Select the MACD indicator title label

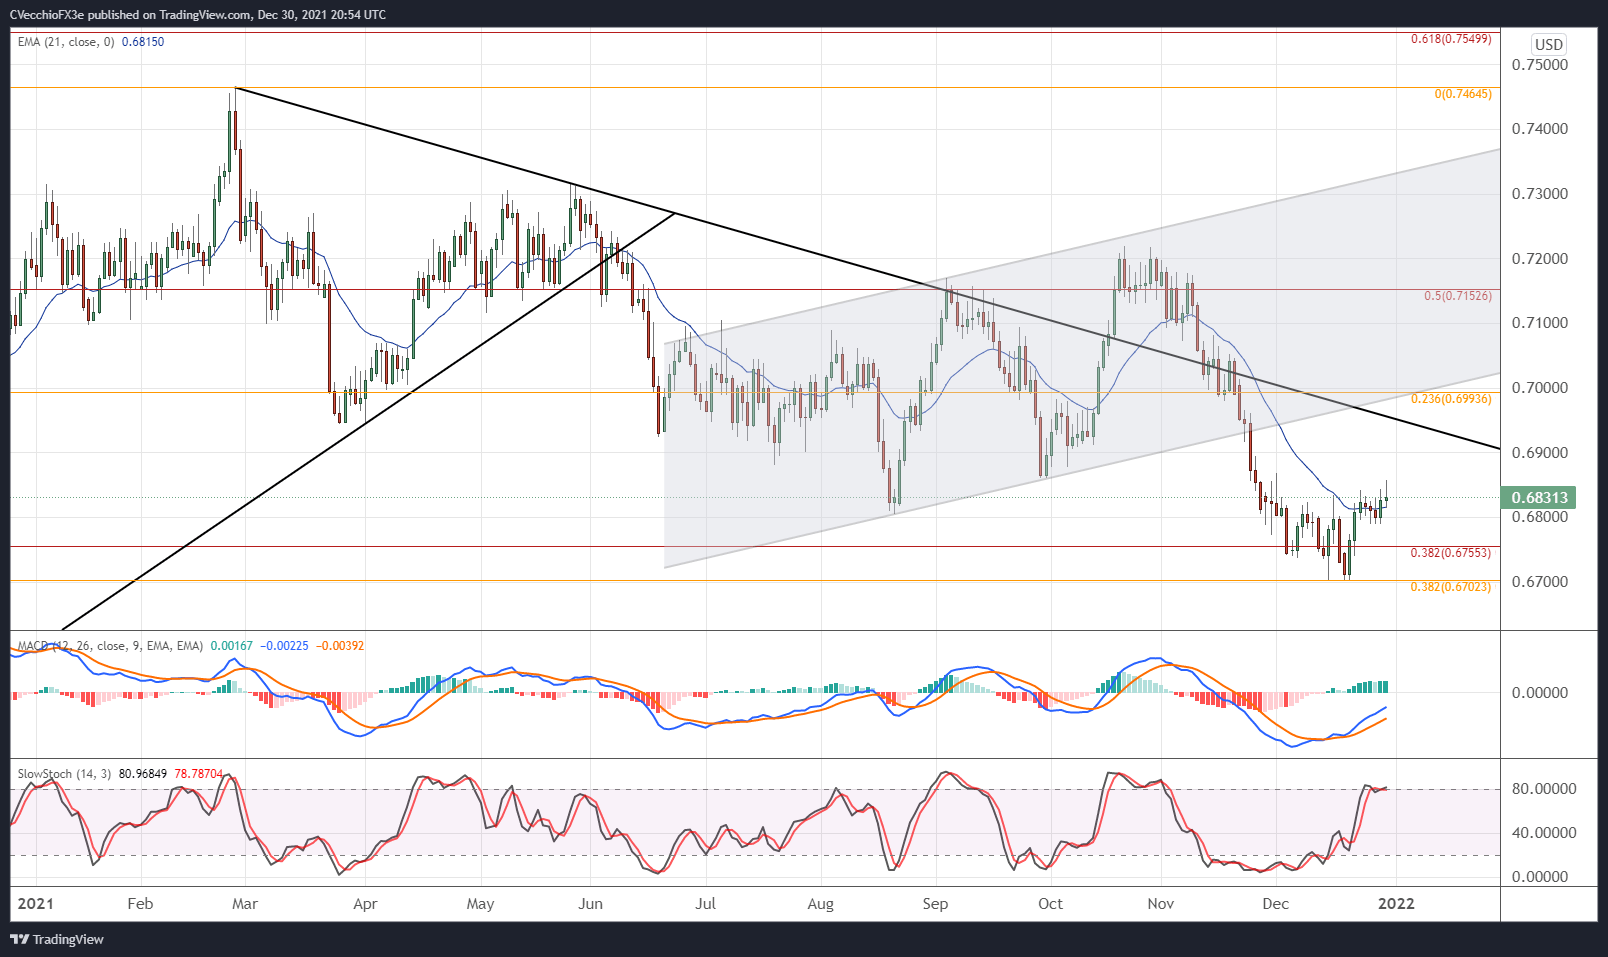point(110,646)
